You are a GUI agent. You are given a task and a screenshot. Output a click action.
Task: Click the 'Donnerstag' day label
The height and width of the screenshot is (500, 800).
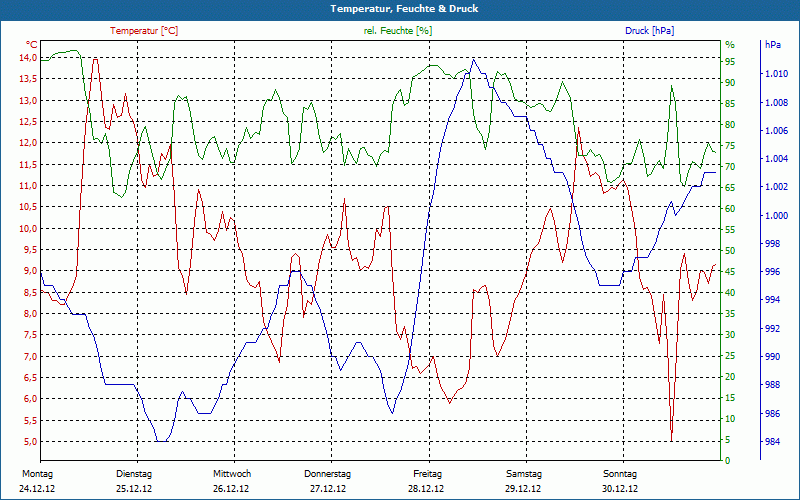click(328, 474)
